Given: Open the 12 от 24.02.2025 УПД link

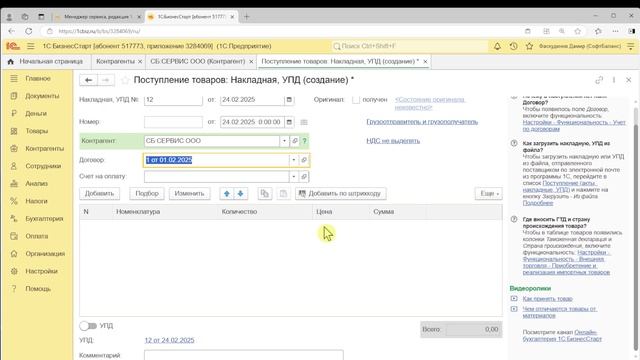Looking at the screenshot, I should tap(169, 340).
